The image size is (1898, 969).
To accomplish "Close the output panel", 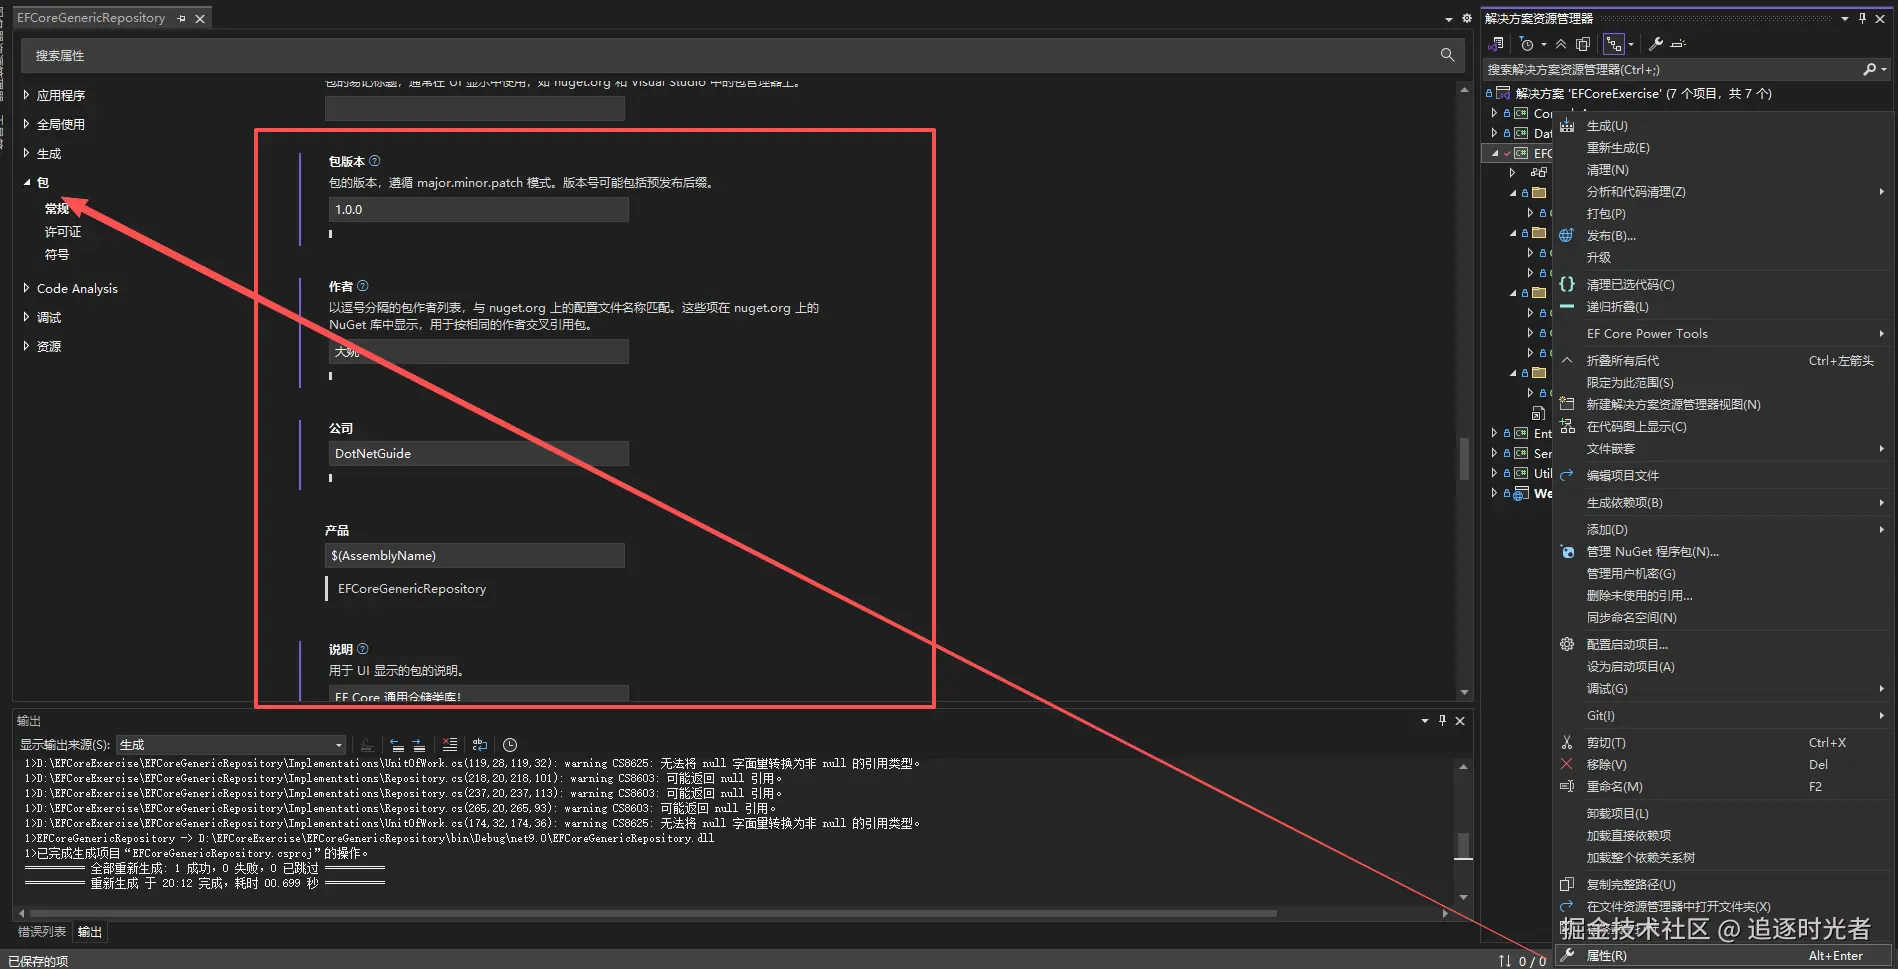I will coord(1460,720).
